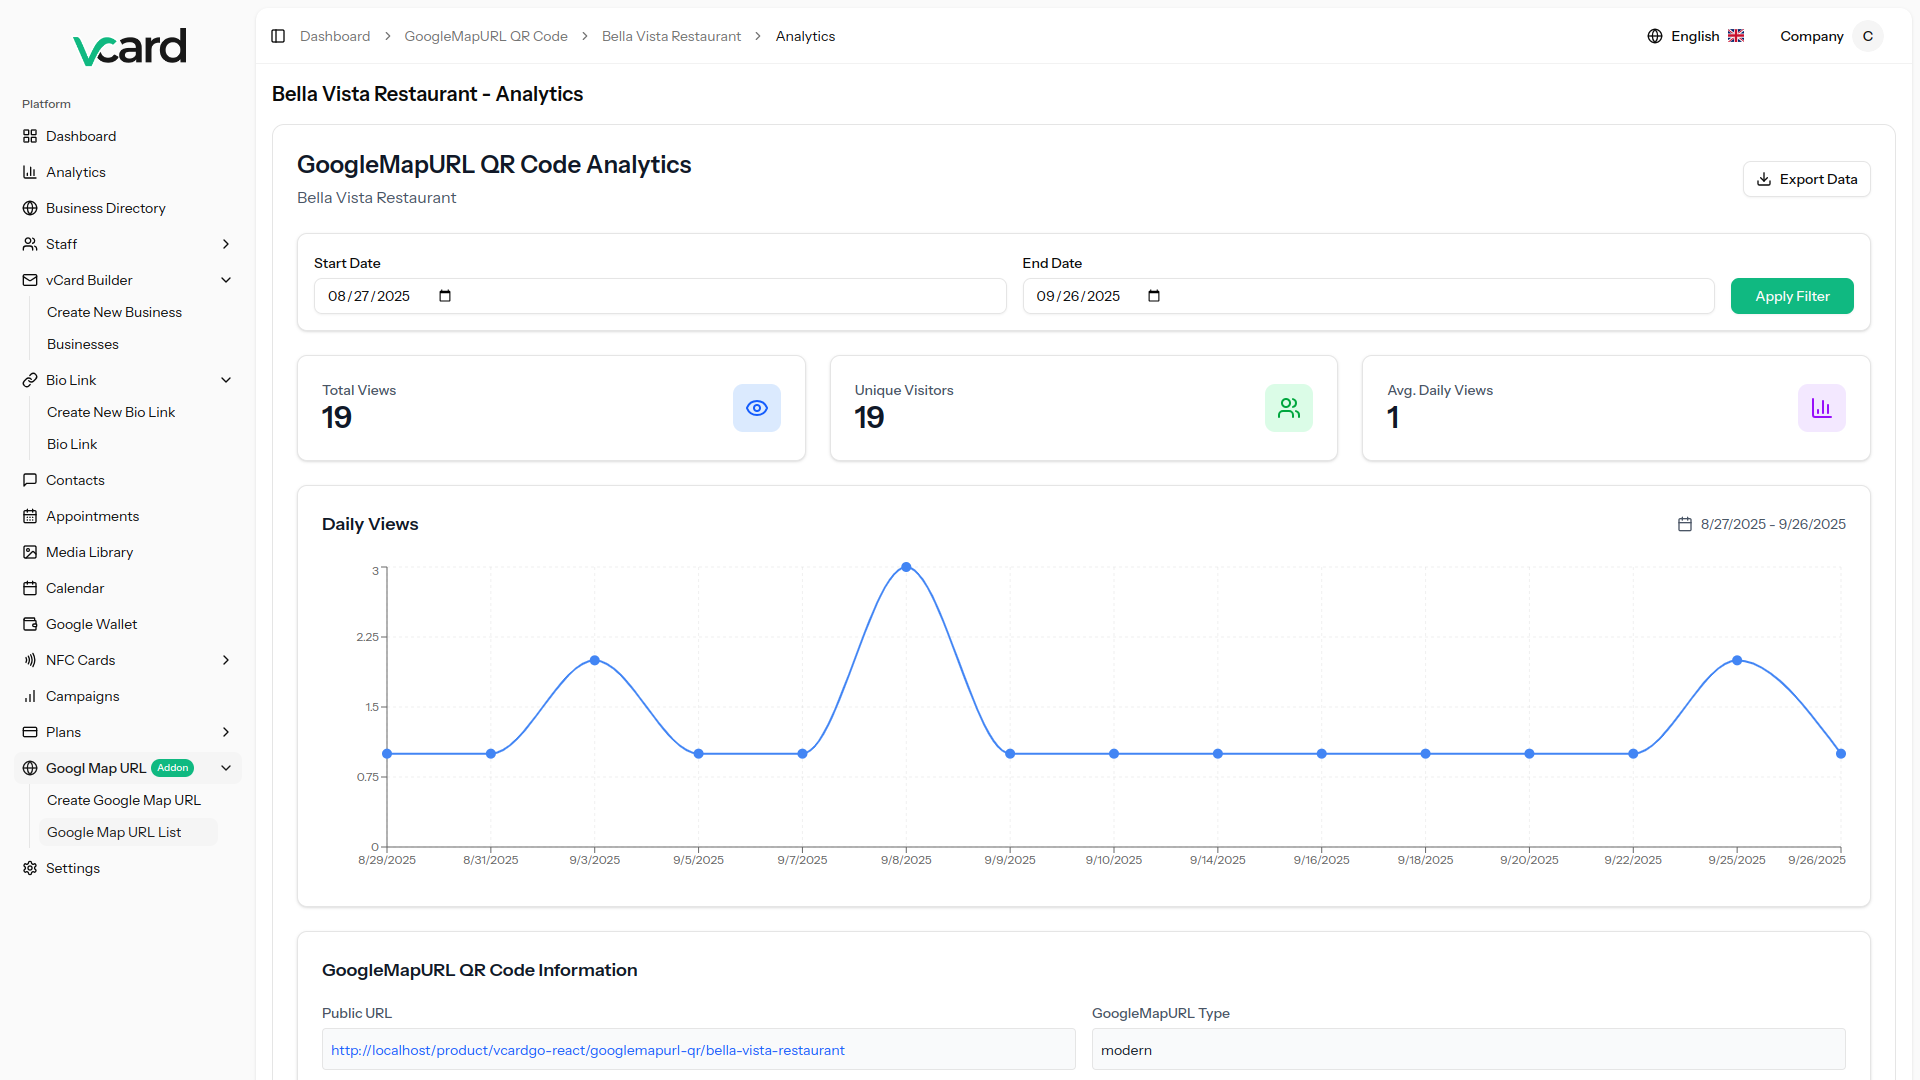
Task: Expand the Staff submenu
Action: (226, 244)
